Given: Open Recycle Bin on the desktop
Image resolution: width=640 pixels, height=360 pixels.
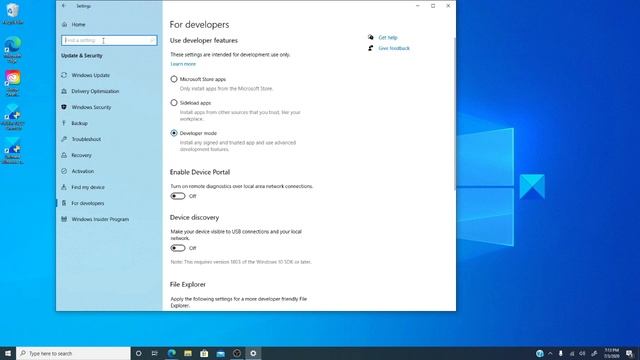Looking at the screenshot, I should coord(13,13).
